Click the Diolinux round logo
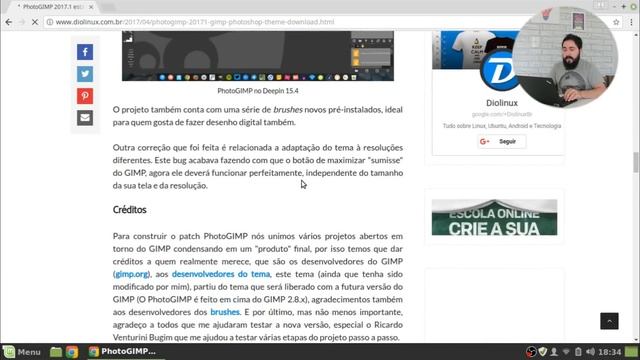 coord(499,71)
